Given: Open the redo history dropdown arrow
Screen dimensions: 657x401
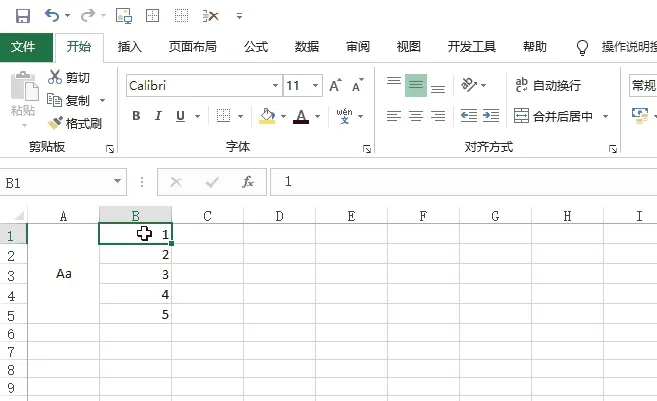Looking at the screenshot, I should coord(103,16).
